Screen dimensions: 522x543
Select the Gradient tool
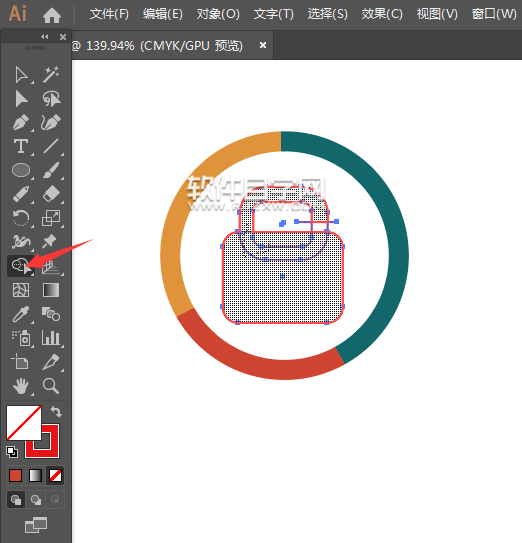pyautogui.click(x=51, y=290)
